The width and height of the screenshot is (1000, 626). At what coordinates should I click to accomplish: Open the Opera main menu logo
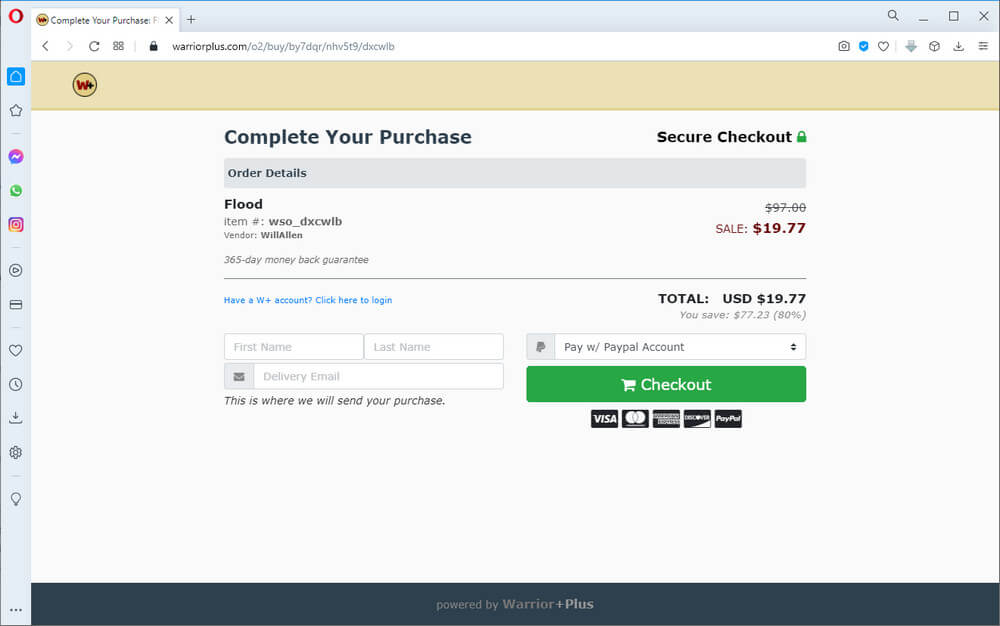tap(15, 16)
